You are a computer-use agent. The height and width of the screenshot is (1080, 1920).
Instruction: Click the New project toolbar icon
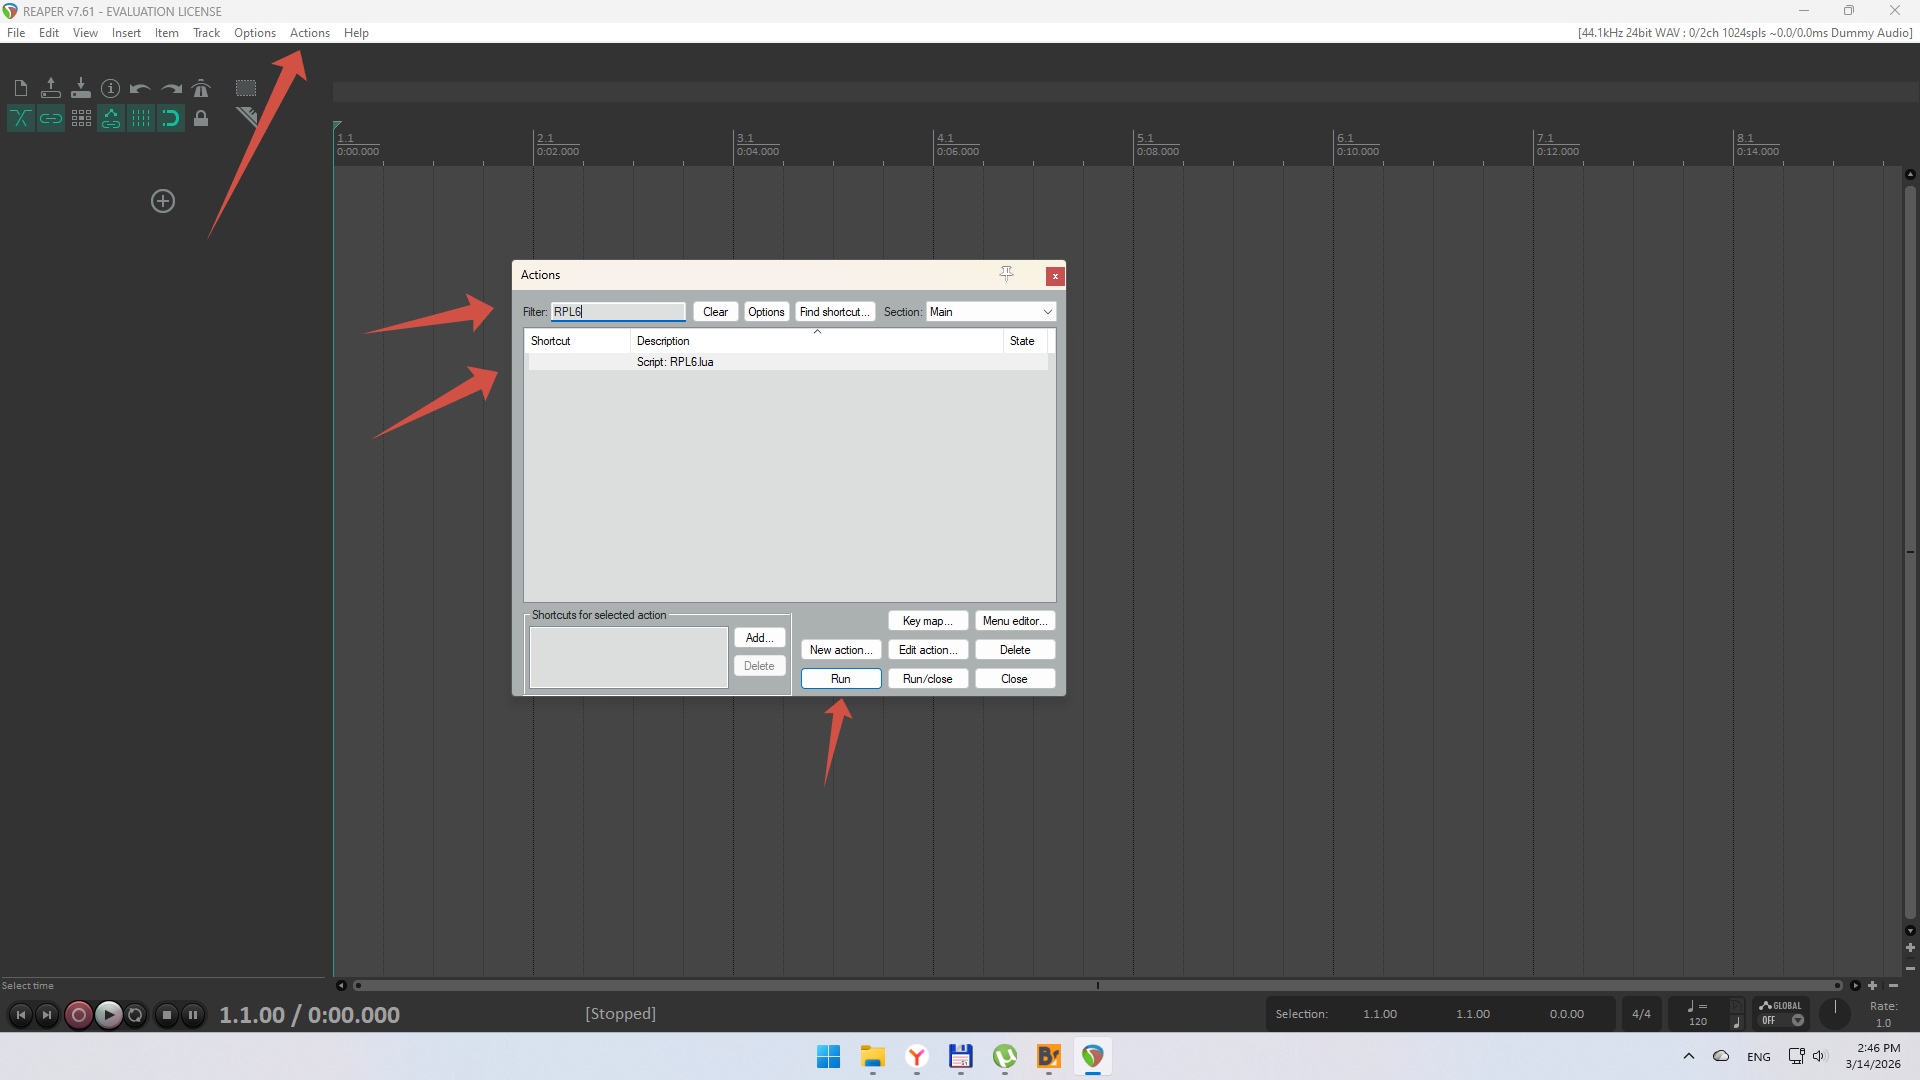(21, 88)
